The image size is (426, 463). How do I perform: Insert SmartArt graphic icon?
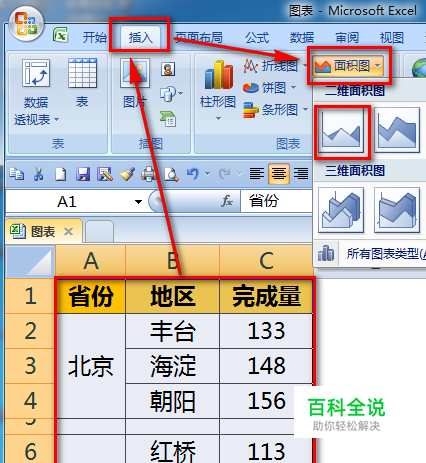[168, 119]
